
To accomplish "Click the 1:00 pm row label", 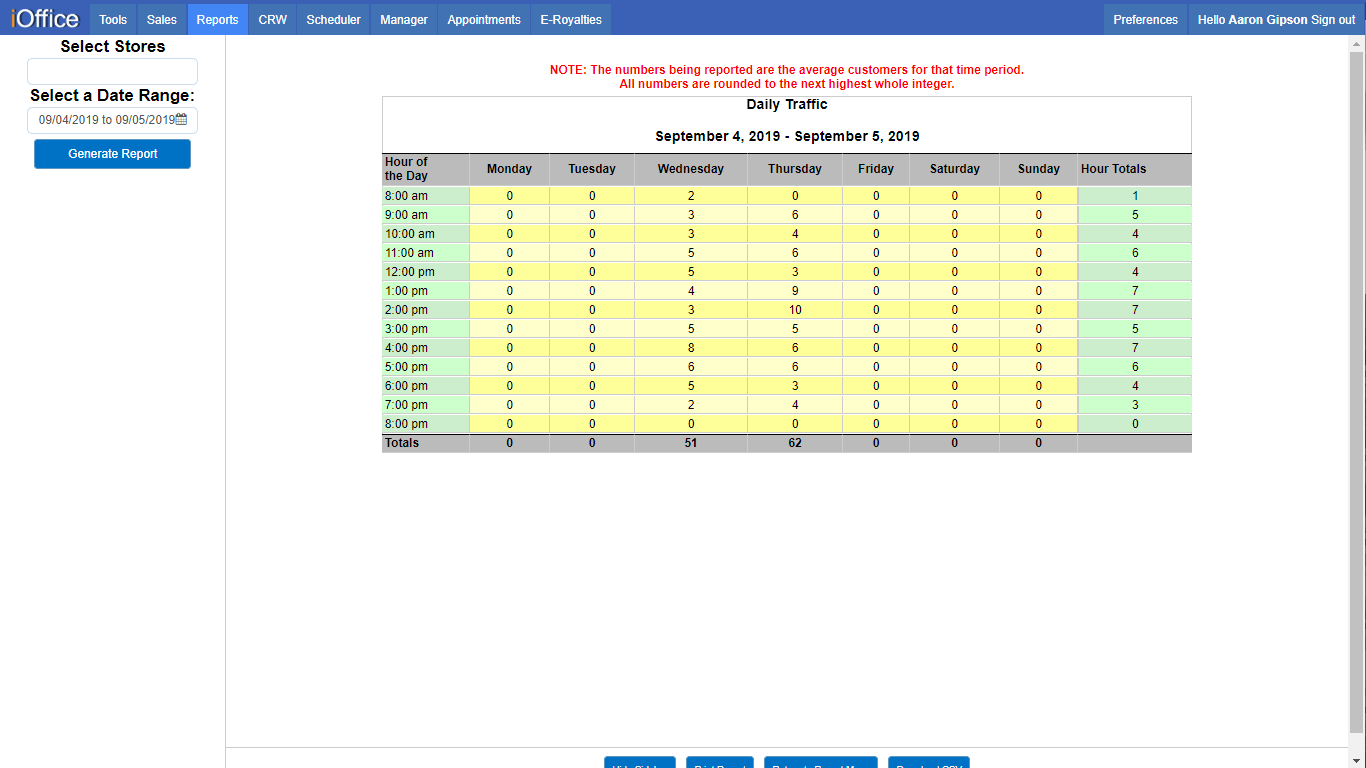I will point(426,291).
